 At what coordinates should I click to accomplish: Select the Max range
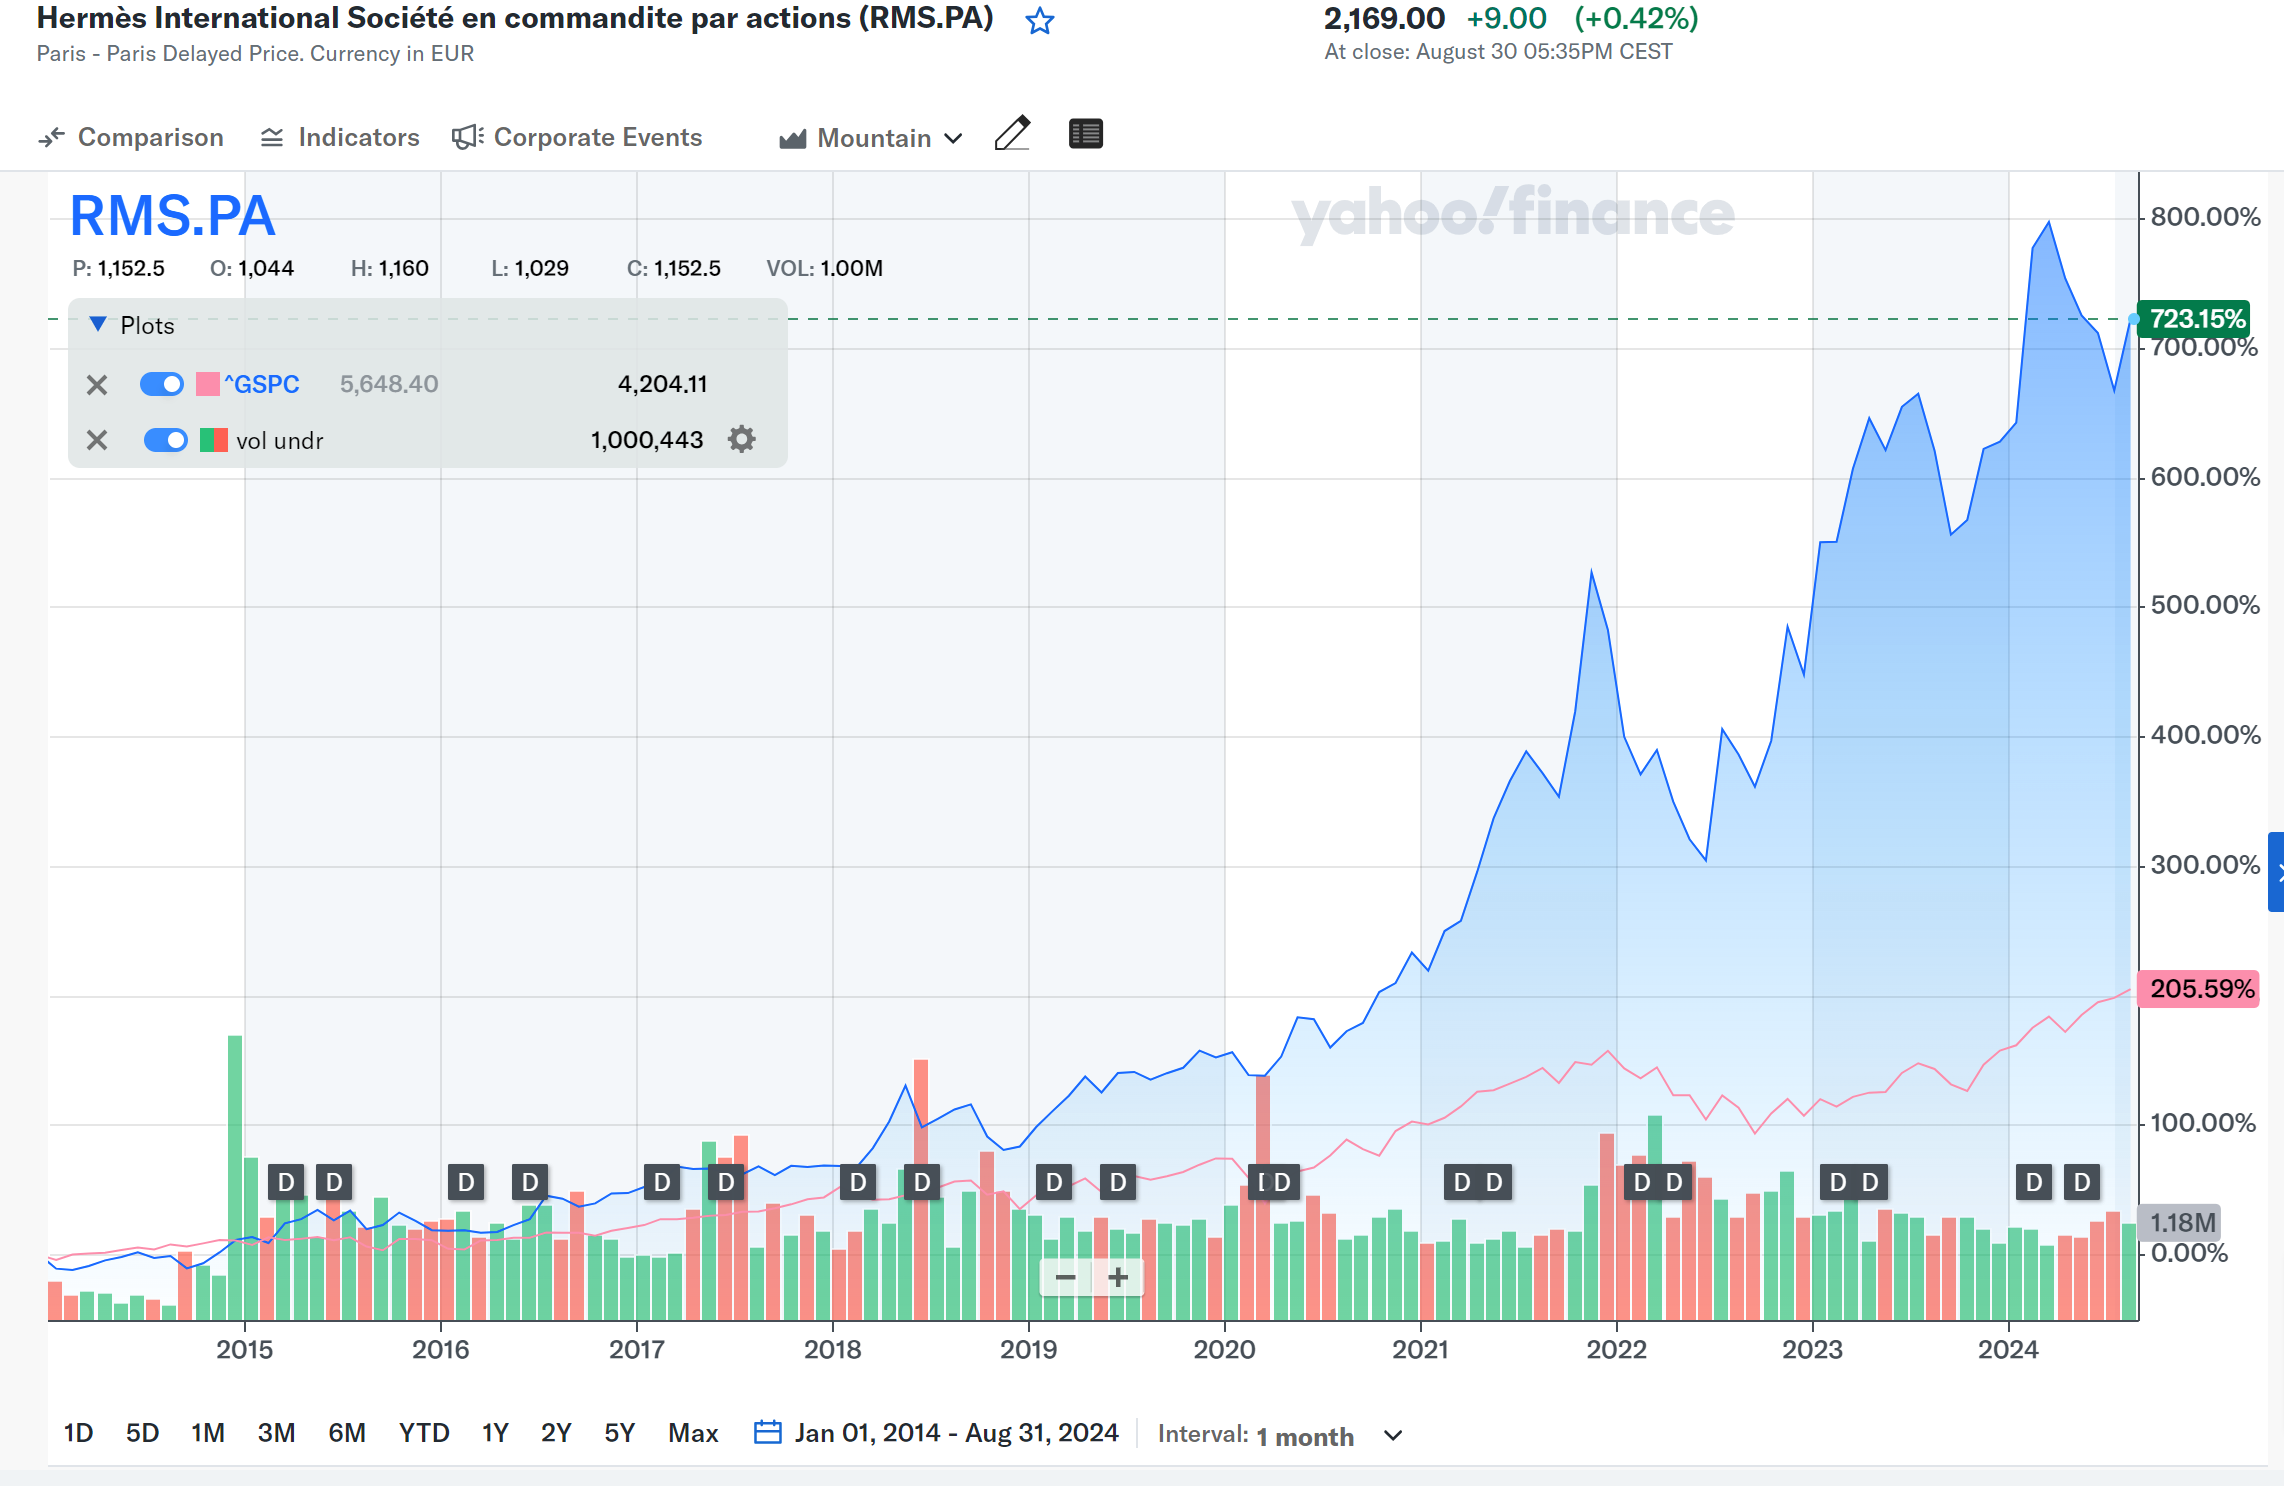point(693,1433)
